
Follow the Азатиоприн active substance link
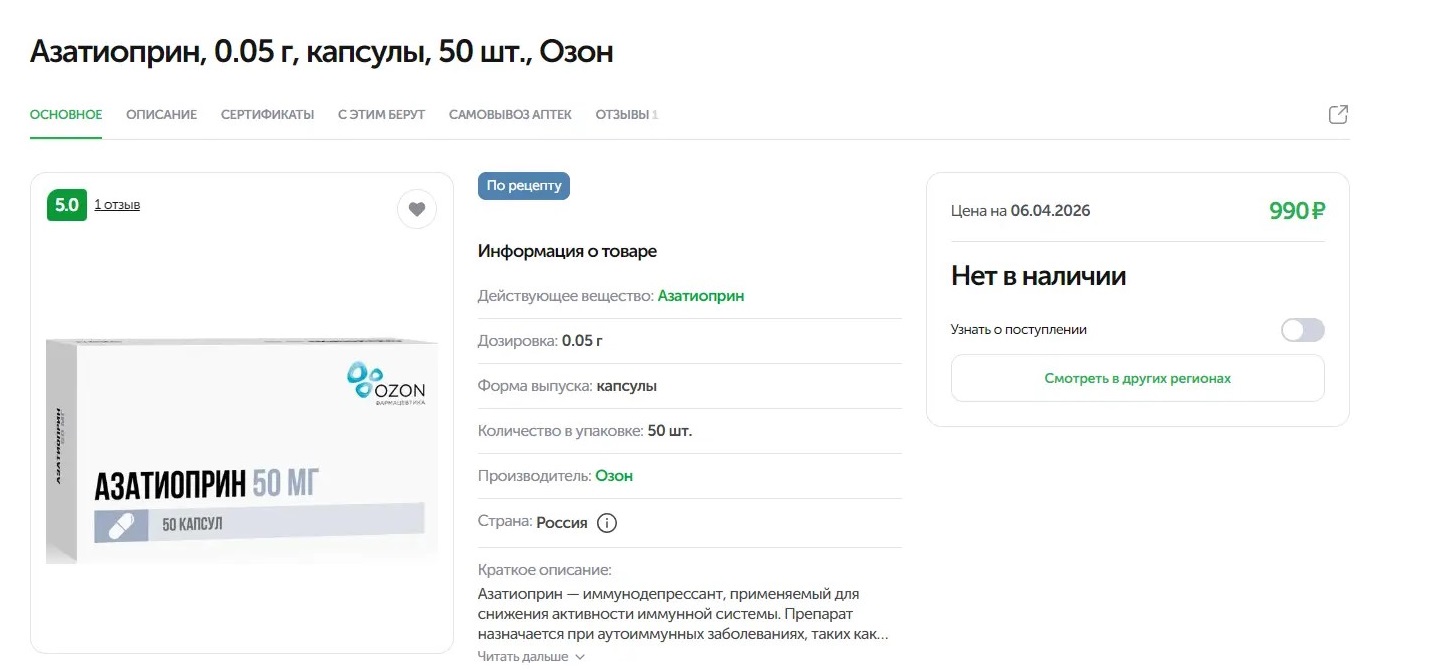pyautogui.click(x=701, y=296)
